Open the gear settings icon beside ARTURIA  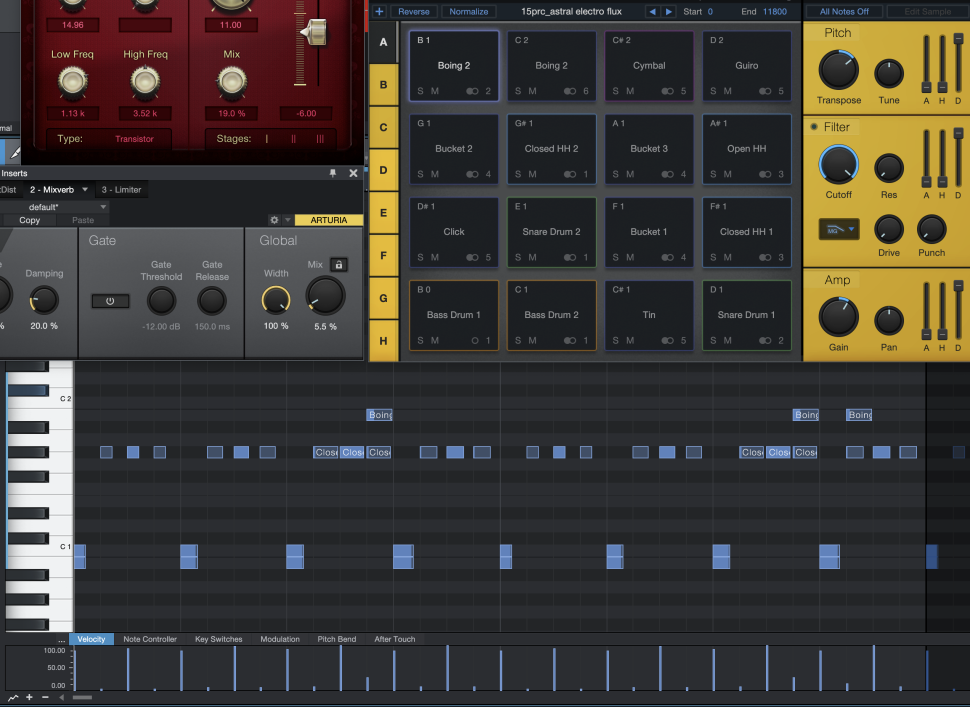[274, 220]
